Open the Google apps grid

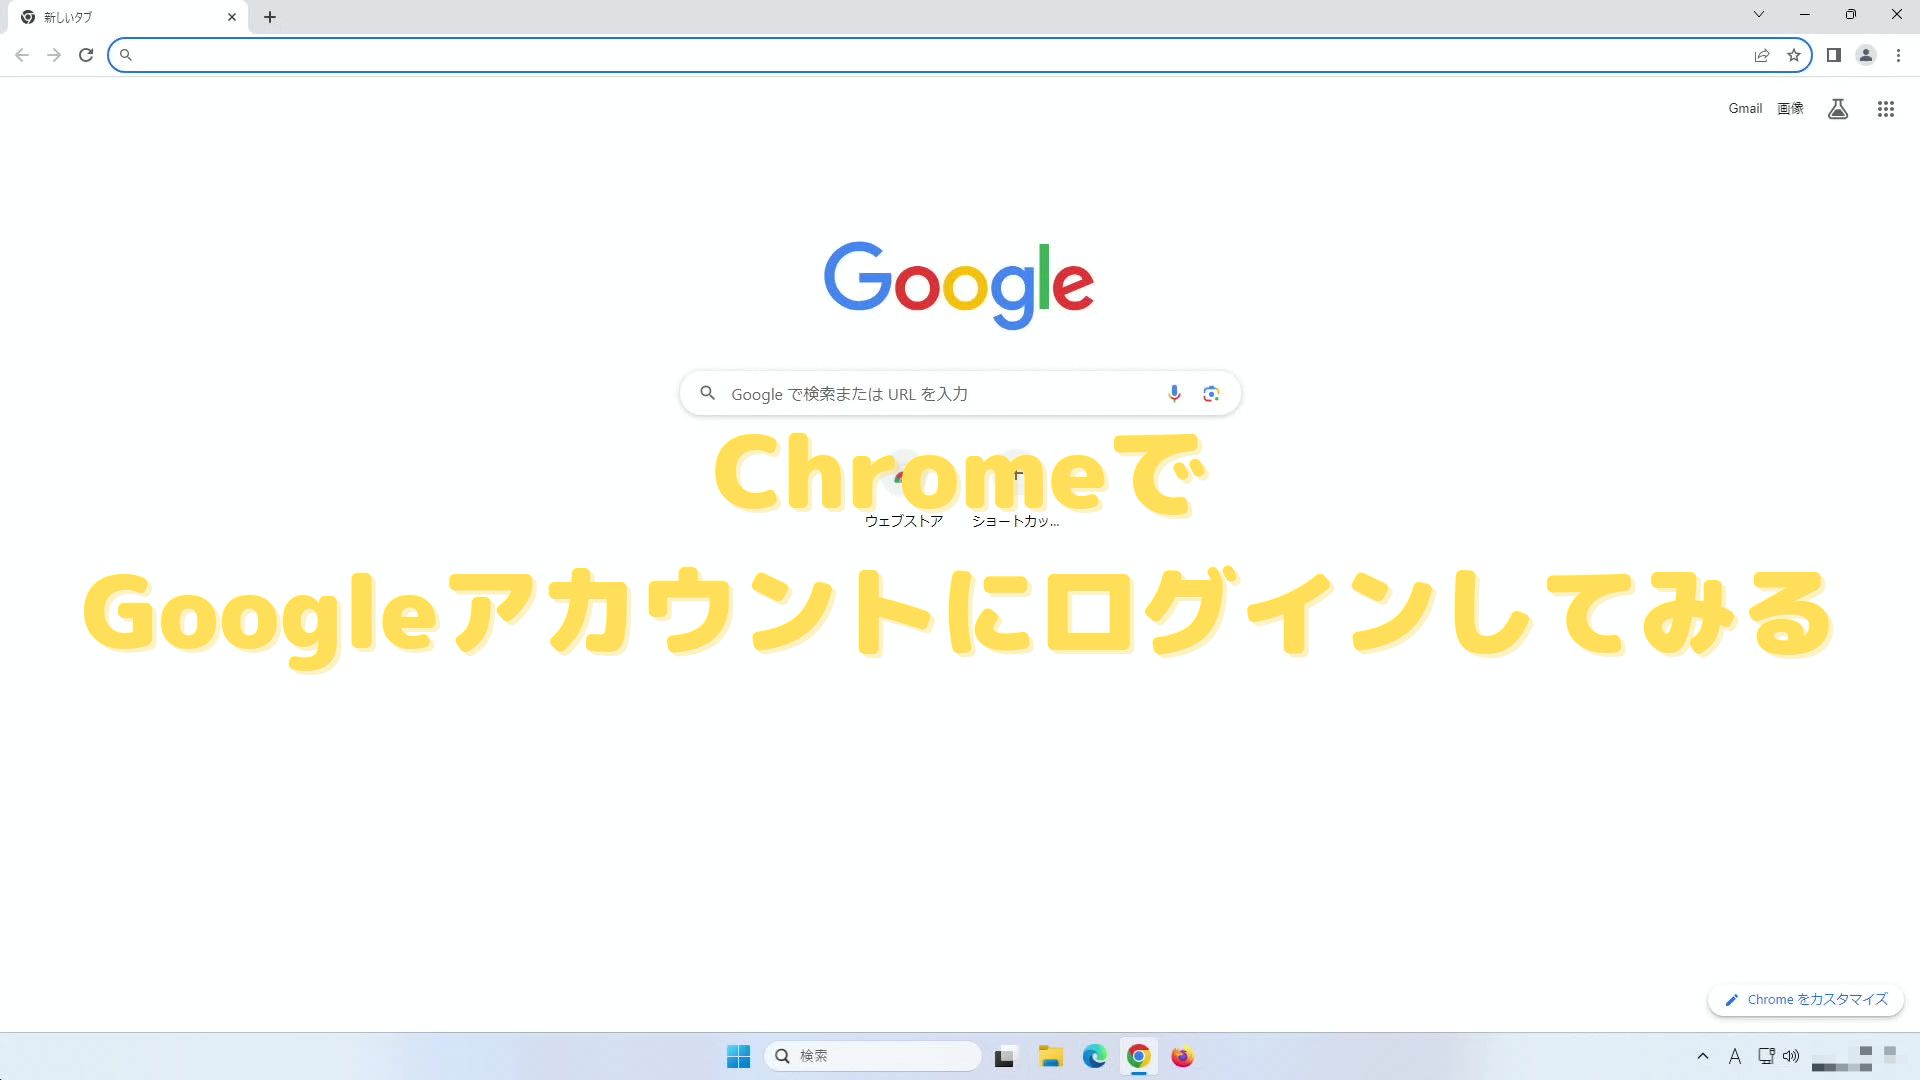pyautogui.click(x=1886, y=109)
